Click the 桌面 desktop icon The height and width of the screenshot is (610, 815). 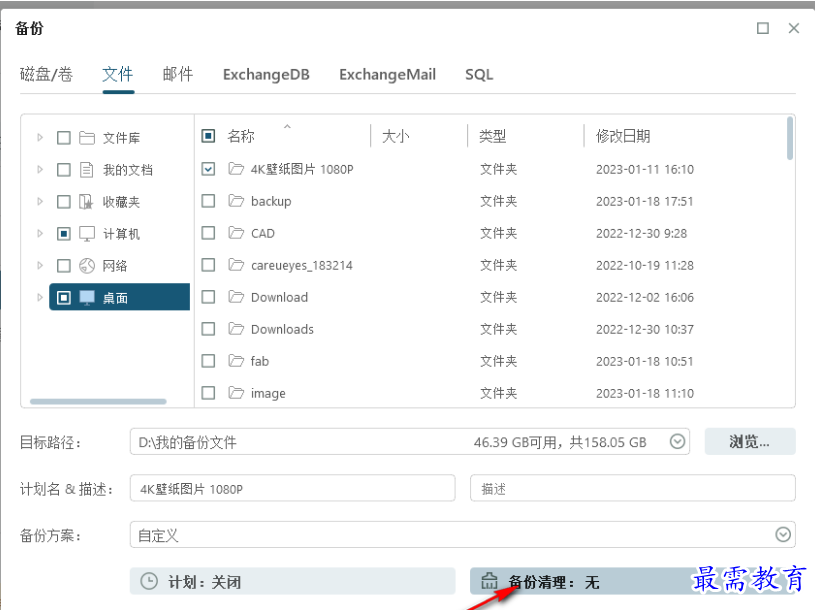tap(87, 298)
